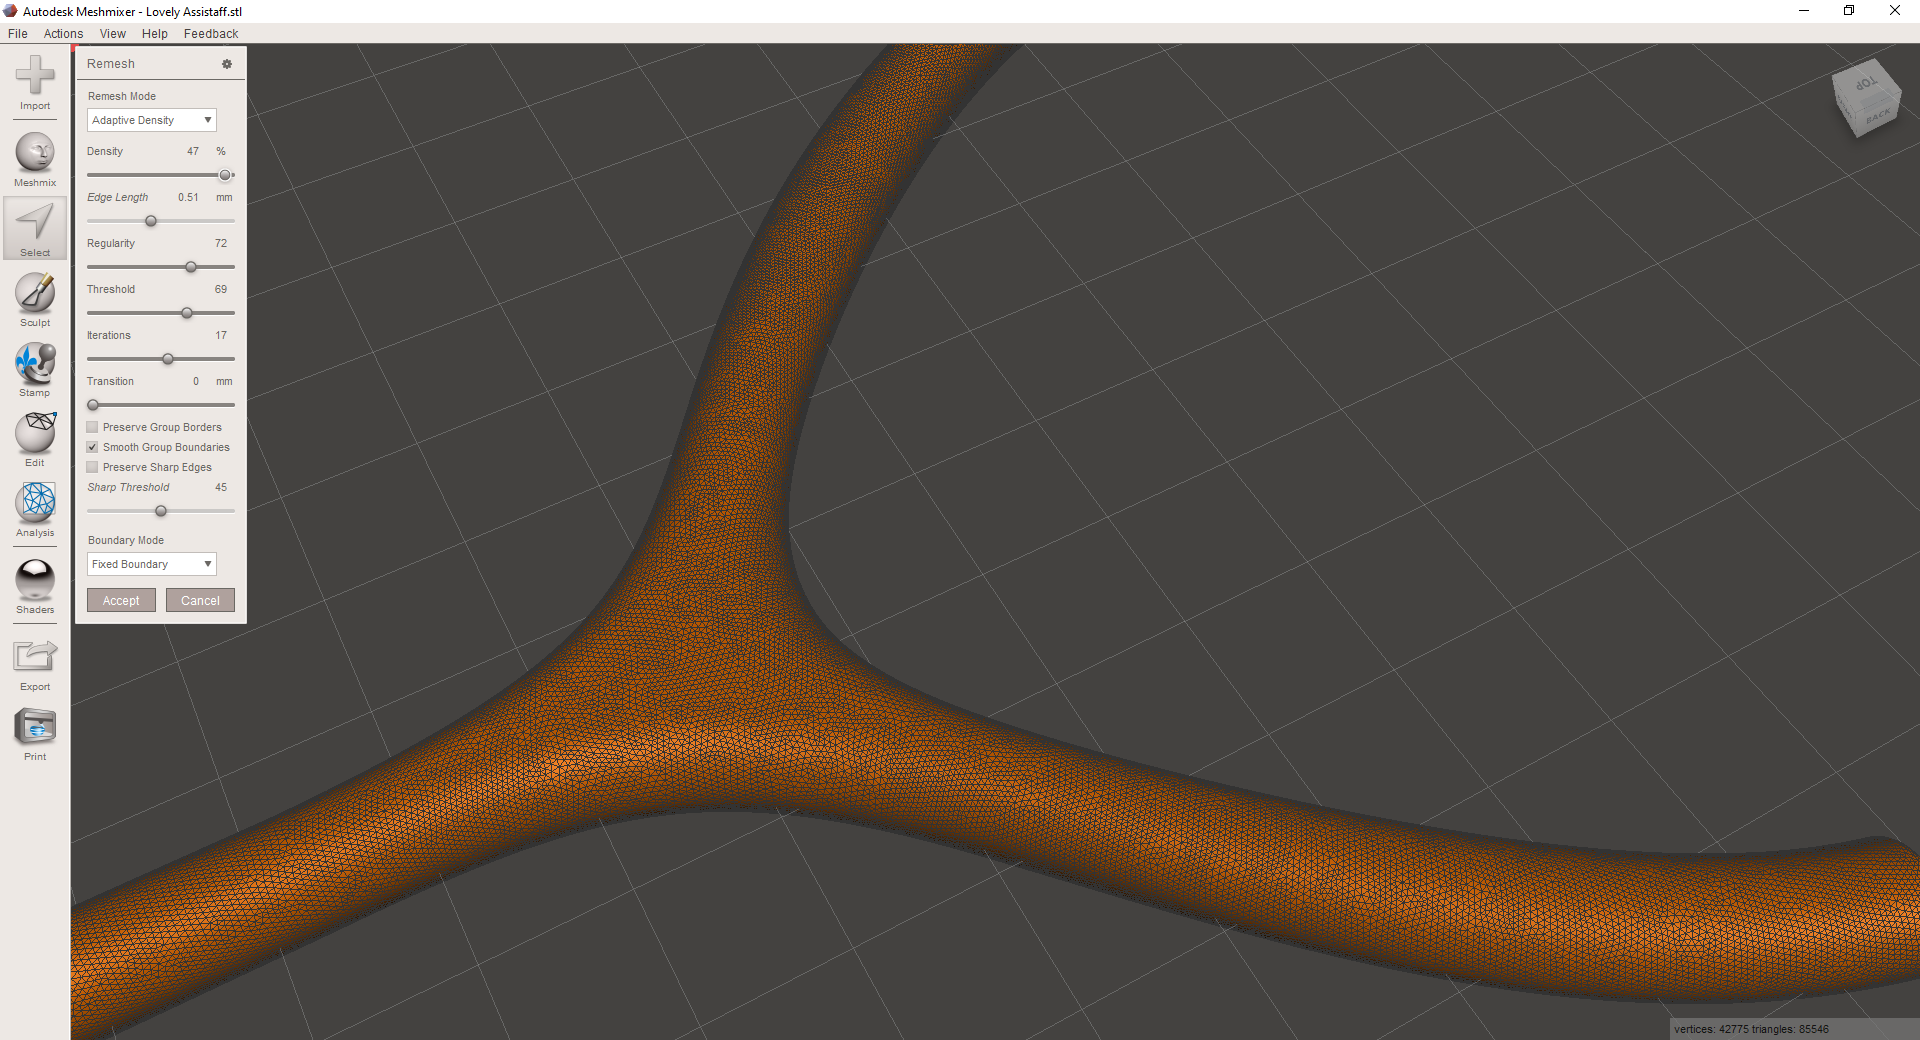The width and height of the screenshot is (1920, 1040).
Task: Cancel the remesh operation
Action: 200,600
